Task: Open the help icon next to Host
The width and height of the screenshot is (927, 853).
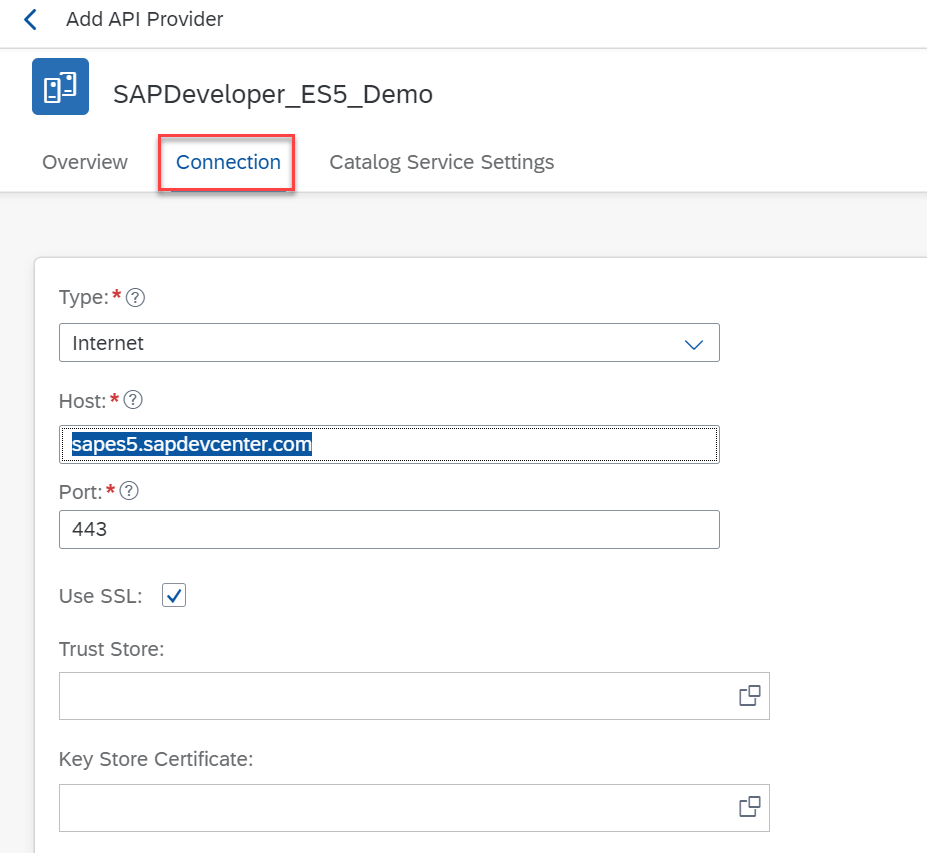Action: (132, 400)
